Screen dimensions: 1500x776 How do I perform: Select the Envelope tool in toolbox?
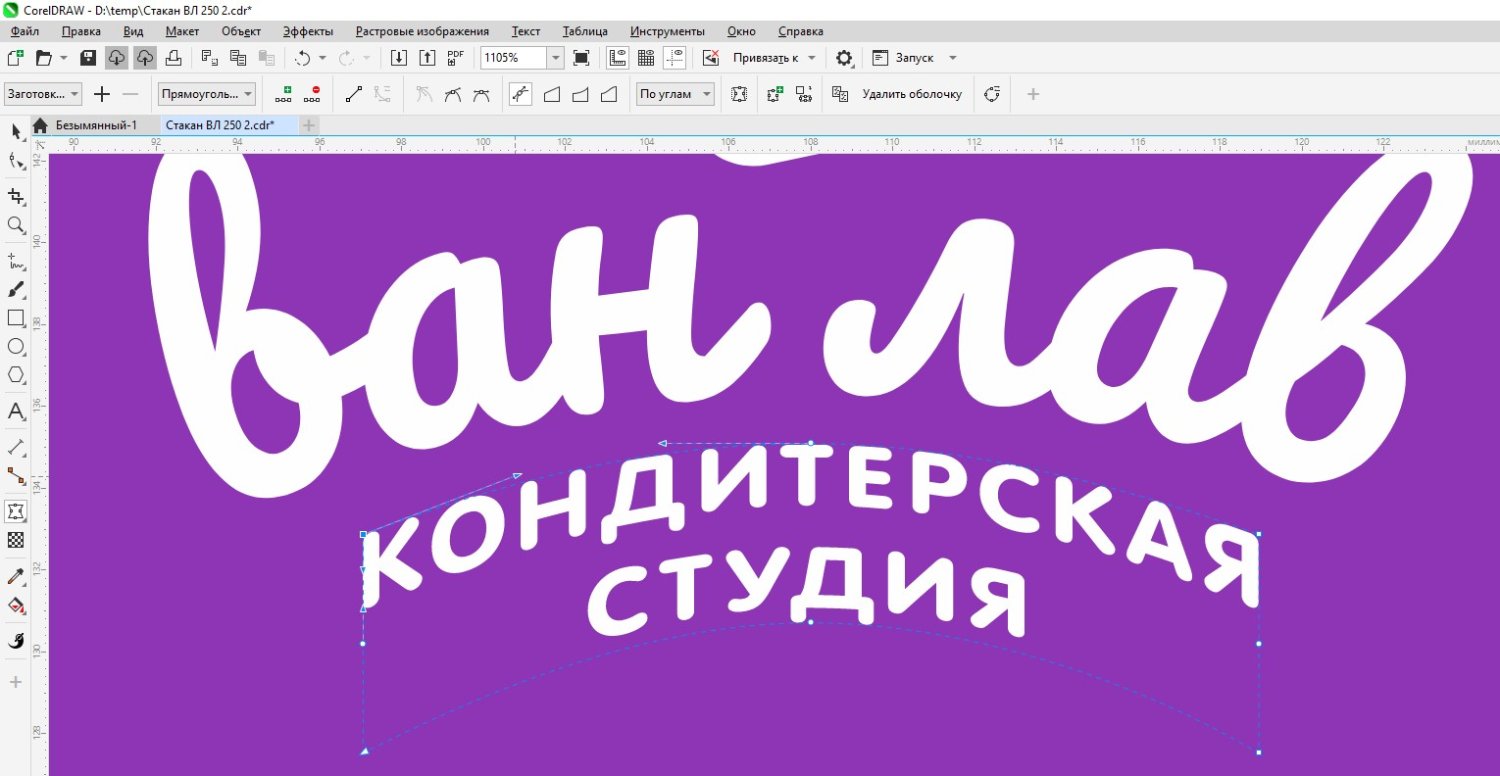pos(16,511)
